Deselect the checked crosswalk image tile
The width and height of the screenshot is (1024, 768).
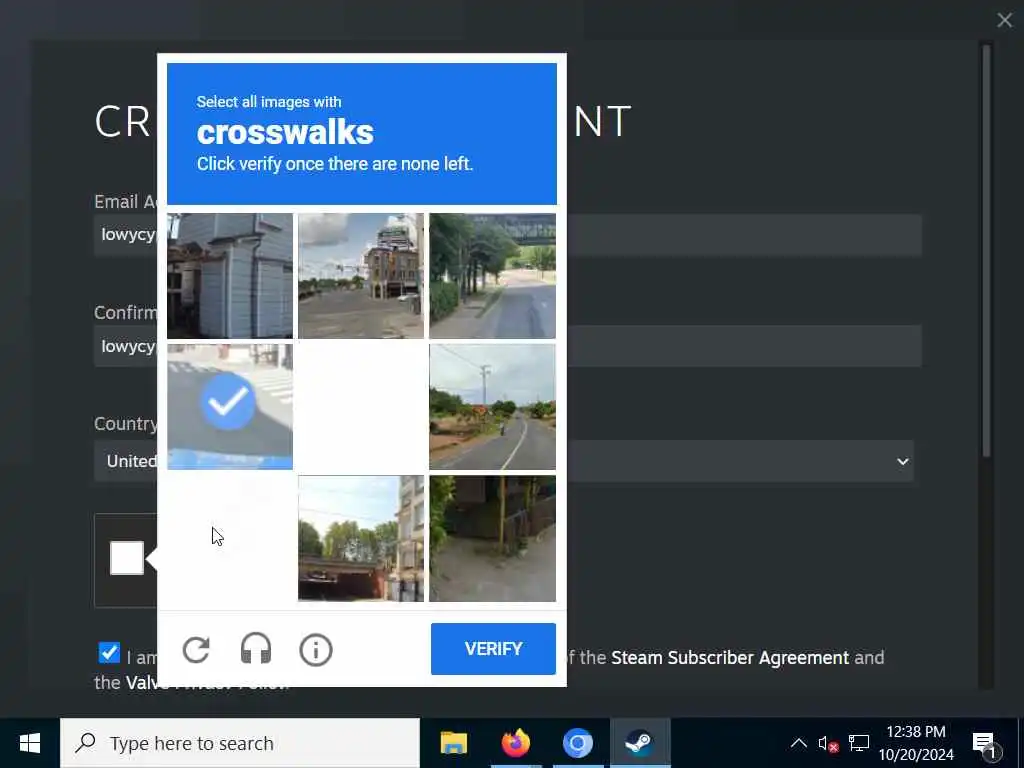(230, 407)
